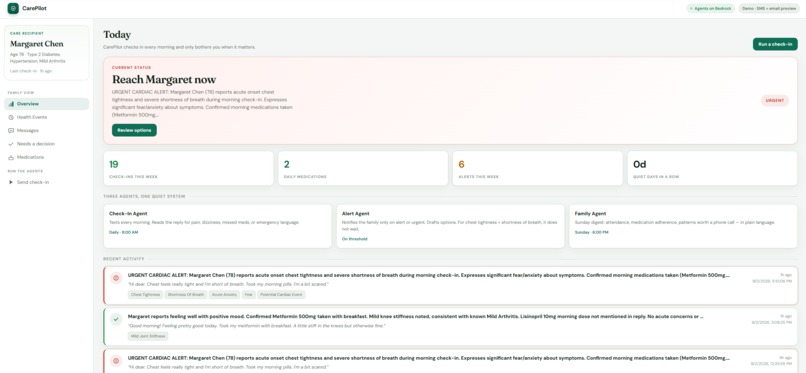Click the quote beginning 'Good morning! Feeling pretty good today'
Screen dimensions: 806x373
click(x=257, y=326)
